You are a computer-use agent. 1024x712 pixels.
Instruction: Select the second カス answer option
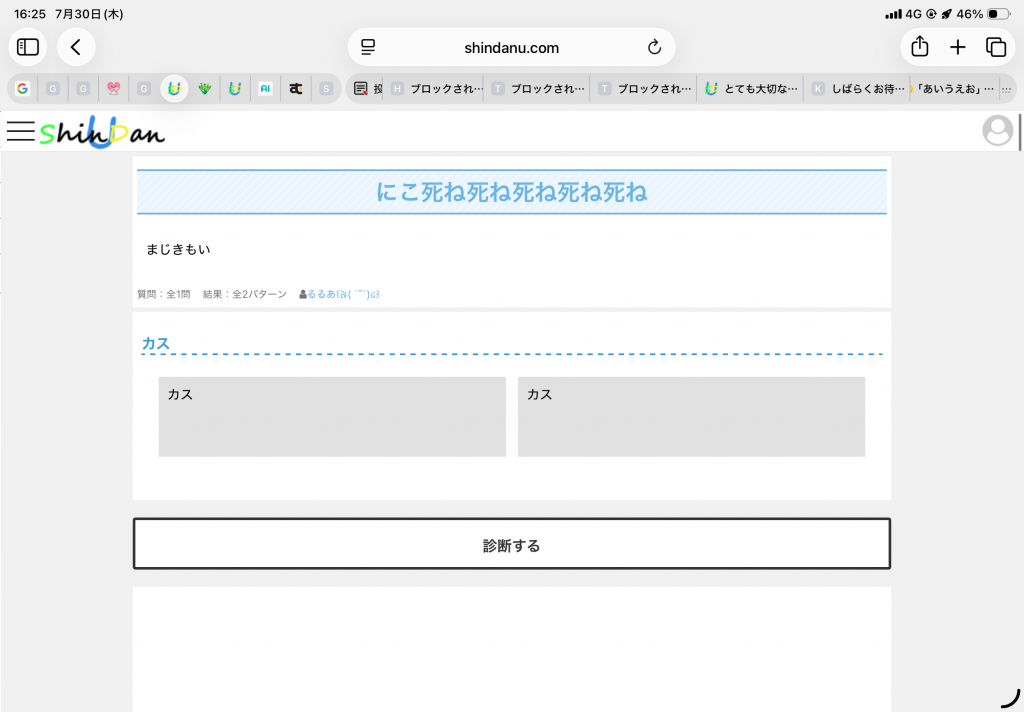(691, 417)
